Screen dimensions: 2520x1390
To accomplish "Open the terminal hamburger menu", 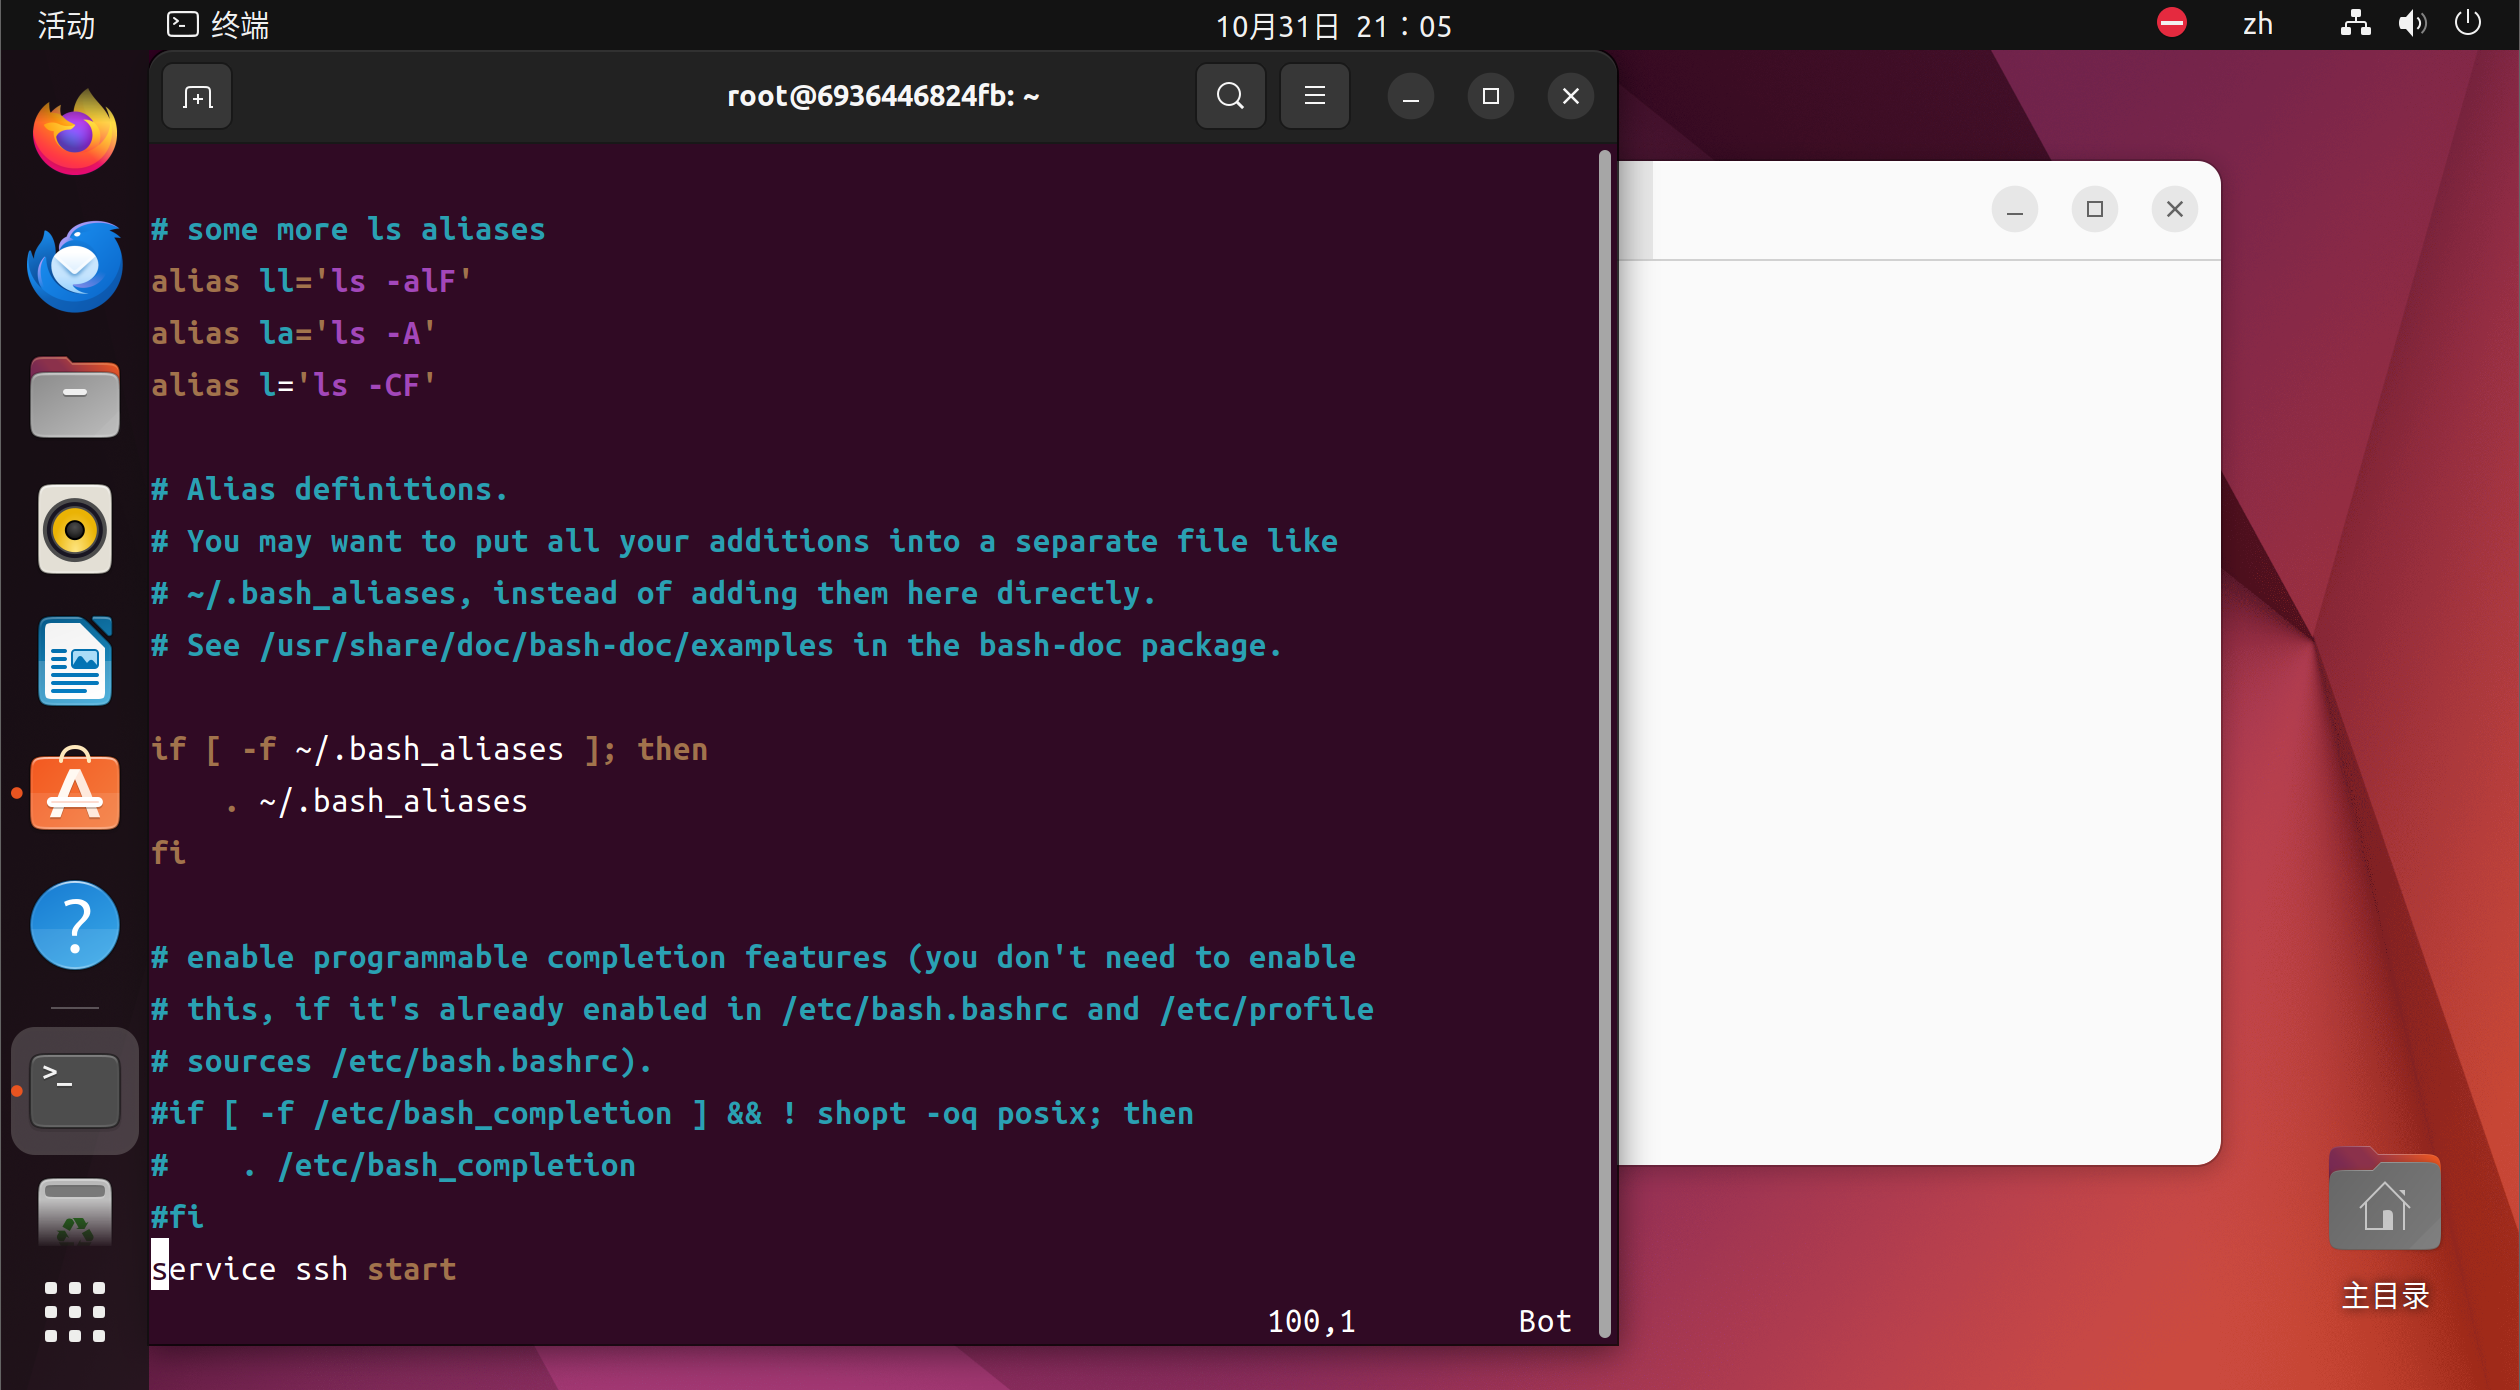I will [1314, 97].
